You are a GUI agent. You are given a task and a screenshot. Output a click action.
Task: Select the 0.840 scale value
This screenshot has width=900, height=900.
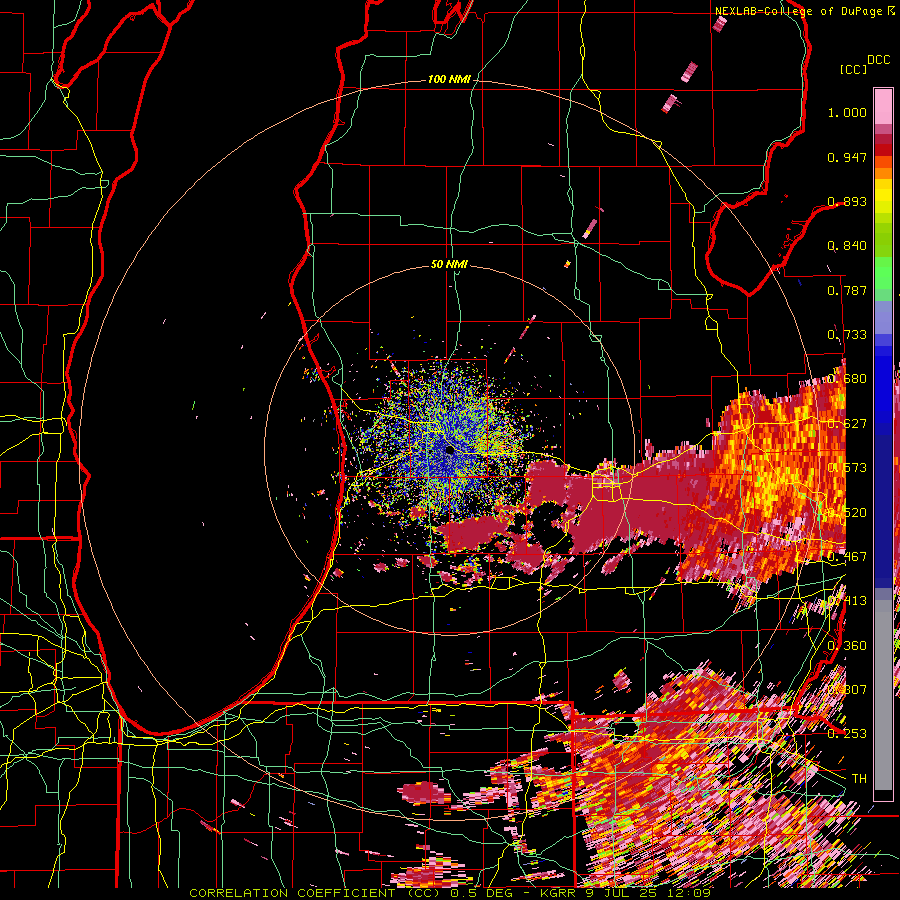click(x=847, y=246)
